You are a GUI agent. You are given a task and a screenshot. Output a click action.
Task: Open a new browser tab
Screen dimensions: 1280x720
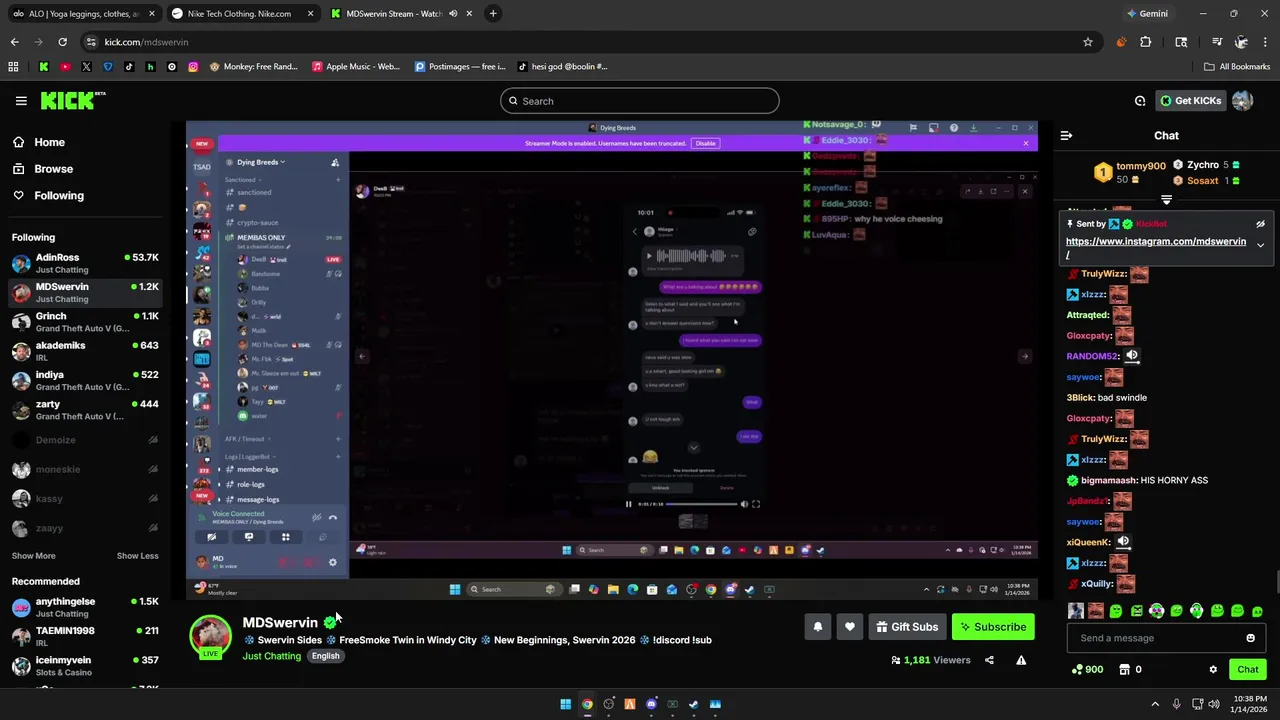(x=493, y=14)
